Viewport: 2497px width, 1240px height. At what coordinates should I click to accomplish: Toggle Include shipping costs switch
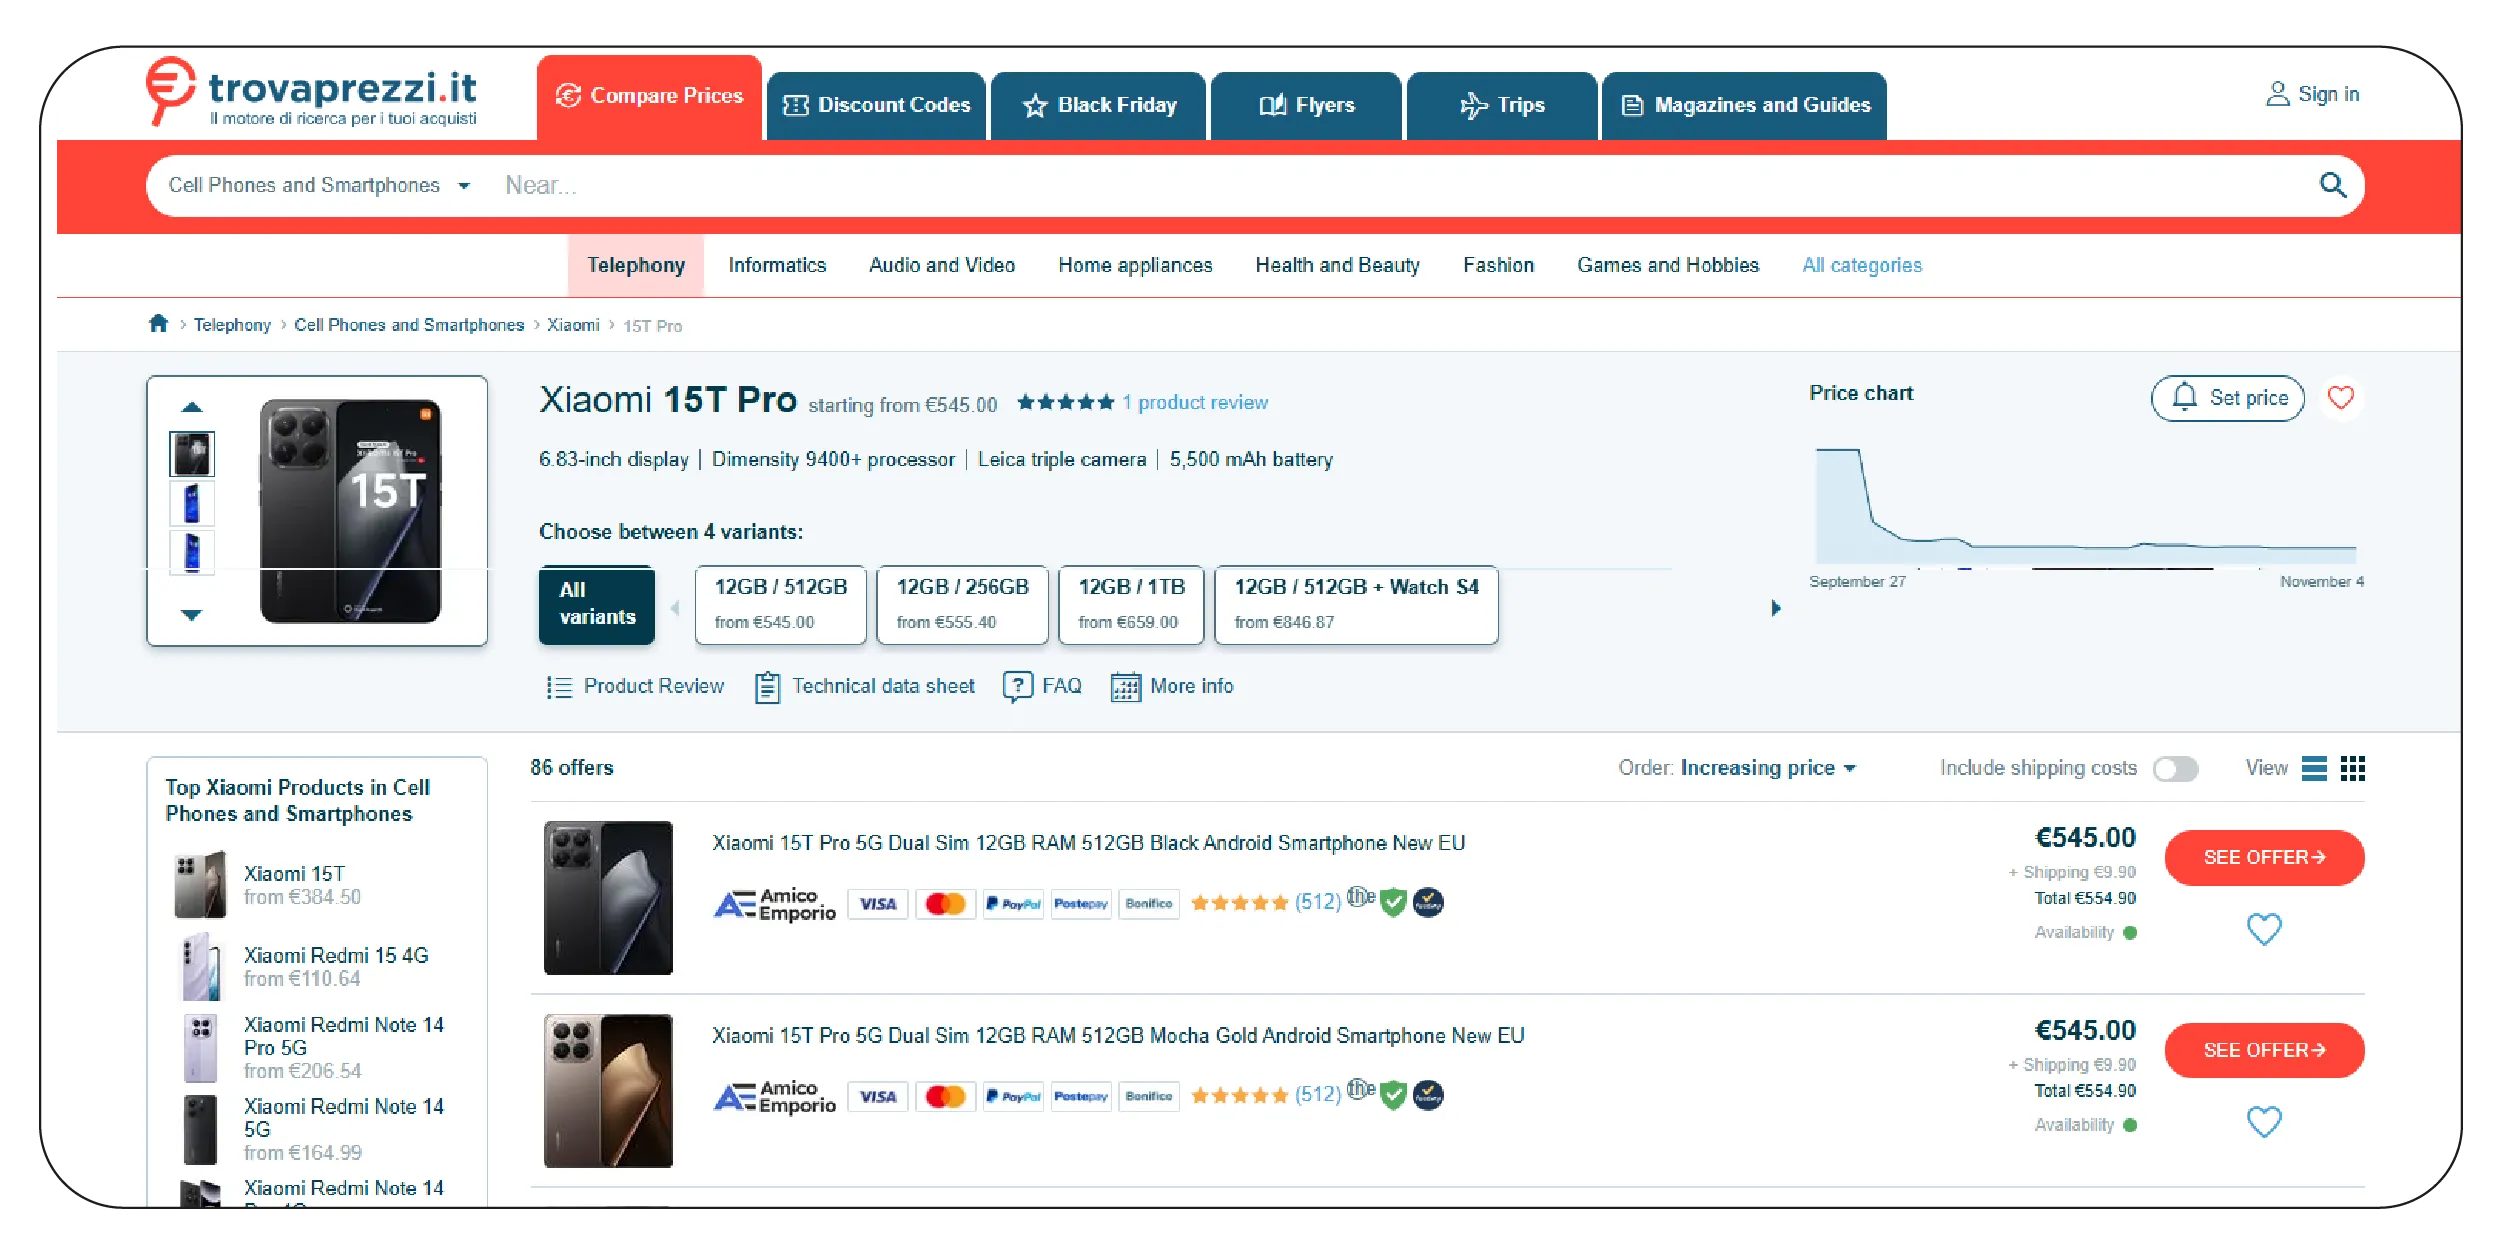tap(2176, 768)
